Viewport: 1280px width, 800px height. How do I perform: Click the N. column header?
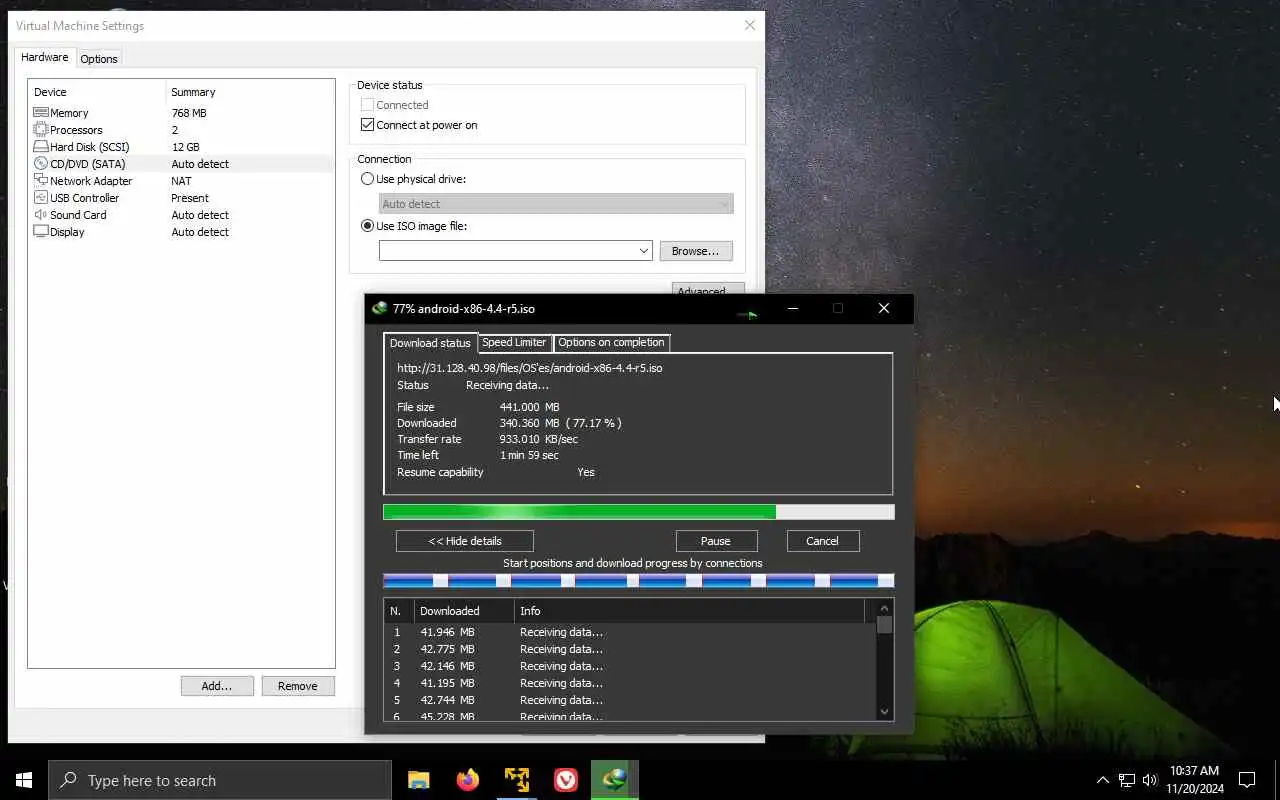399,611
